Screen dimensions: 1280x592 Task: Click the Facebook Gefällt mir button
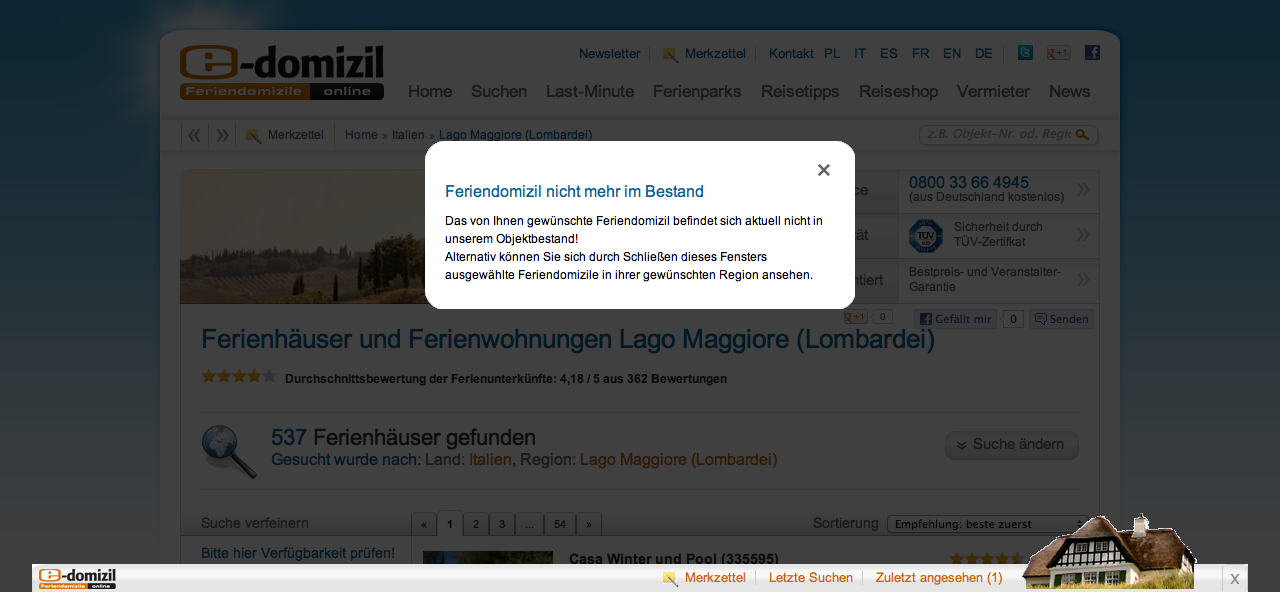(x=955, y=319)
